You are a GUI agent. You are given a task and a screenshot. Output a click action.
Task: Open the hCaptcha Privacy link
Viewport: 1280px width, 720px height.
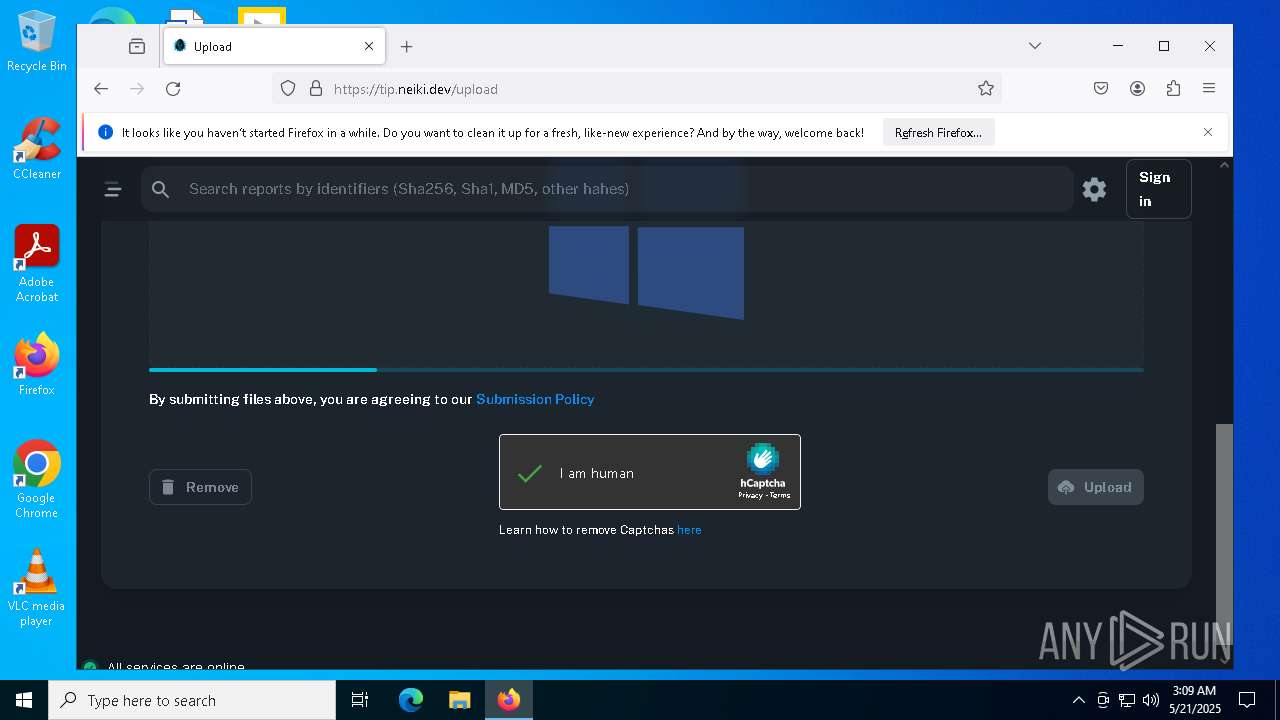pyautogui.click(x=750, y=495)
